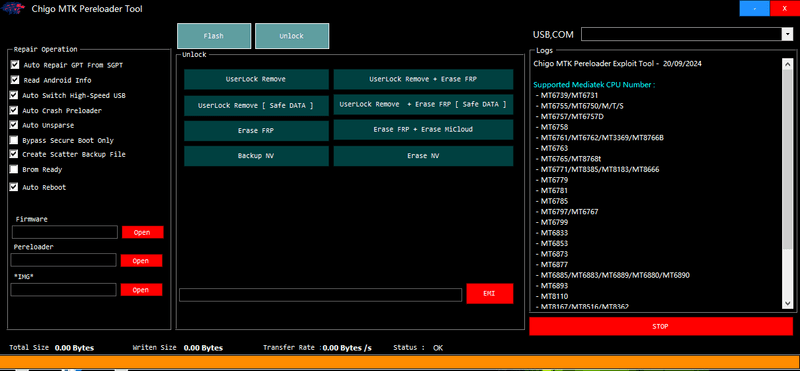Image resolution: width=800 pixels, height=371 pixels.
Task: Click the red STOP button
Action: coord(661,327)
